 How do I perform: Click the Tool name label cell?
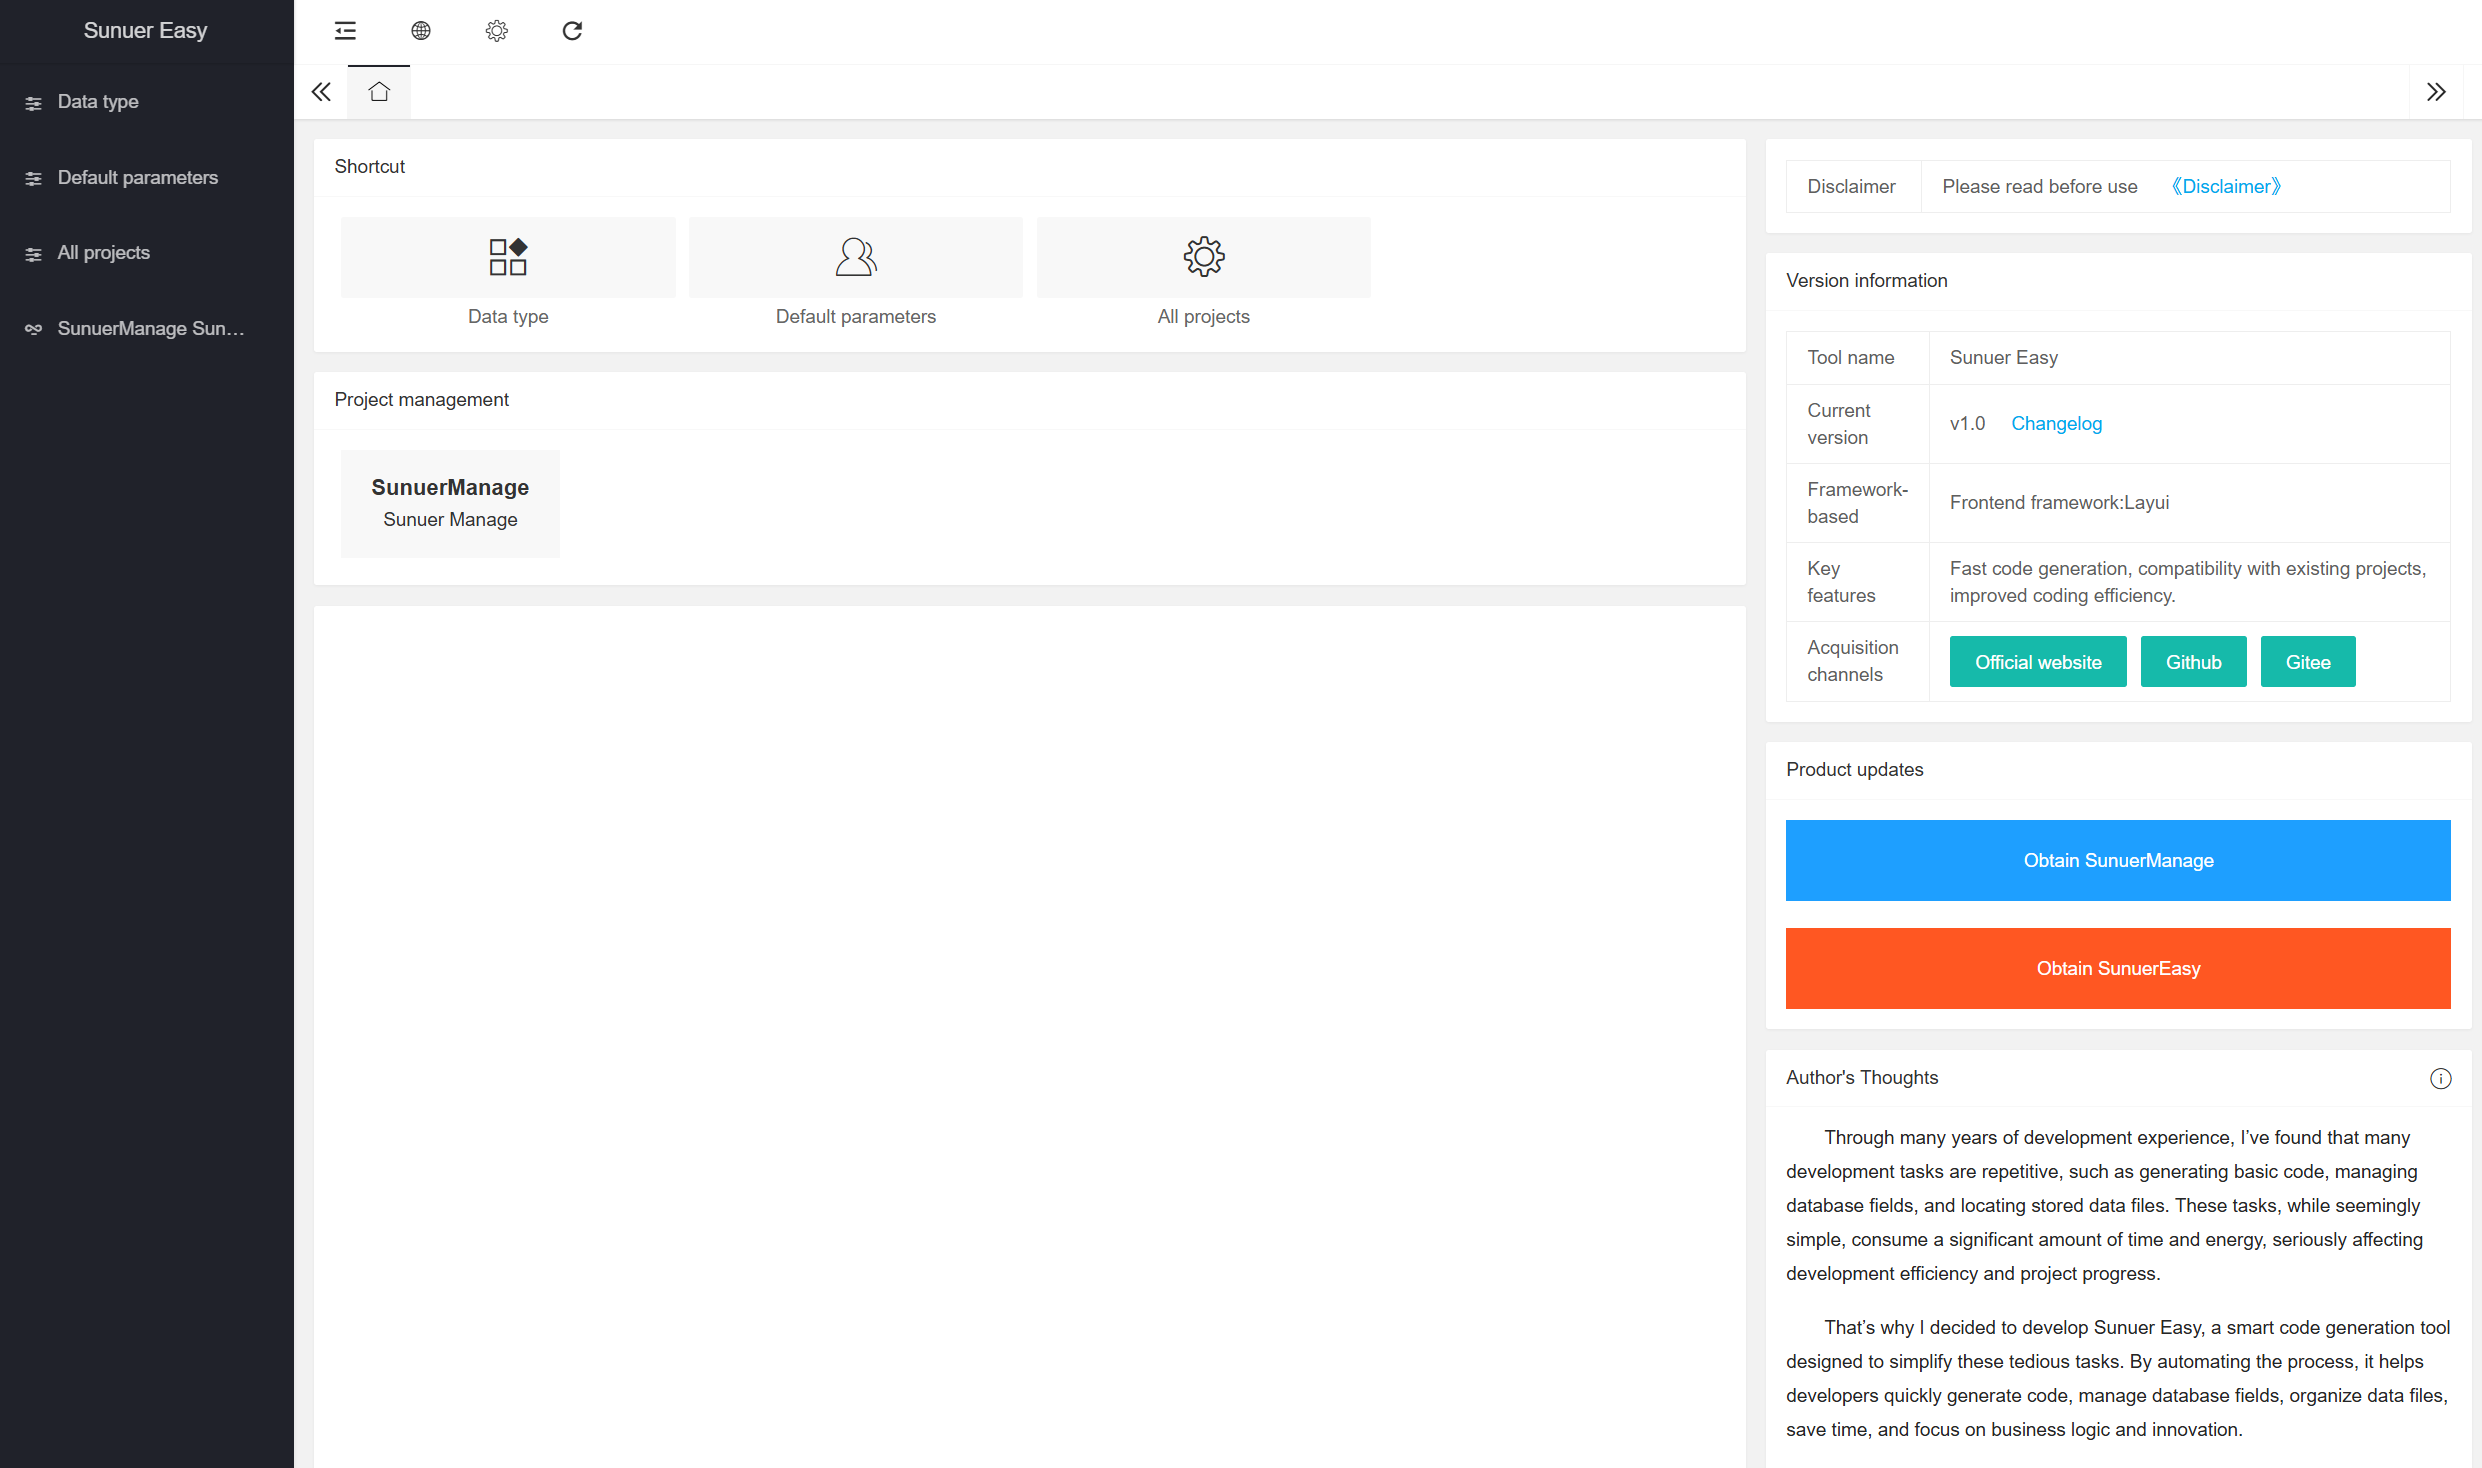pos(1858,358)
